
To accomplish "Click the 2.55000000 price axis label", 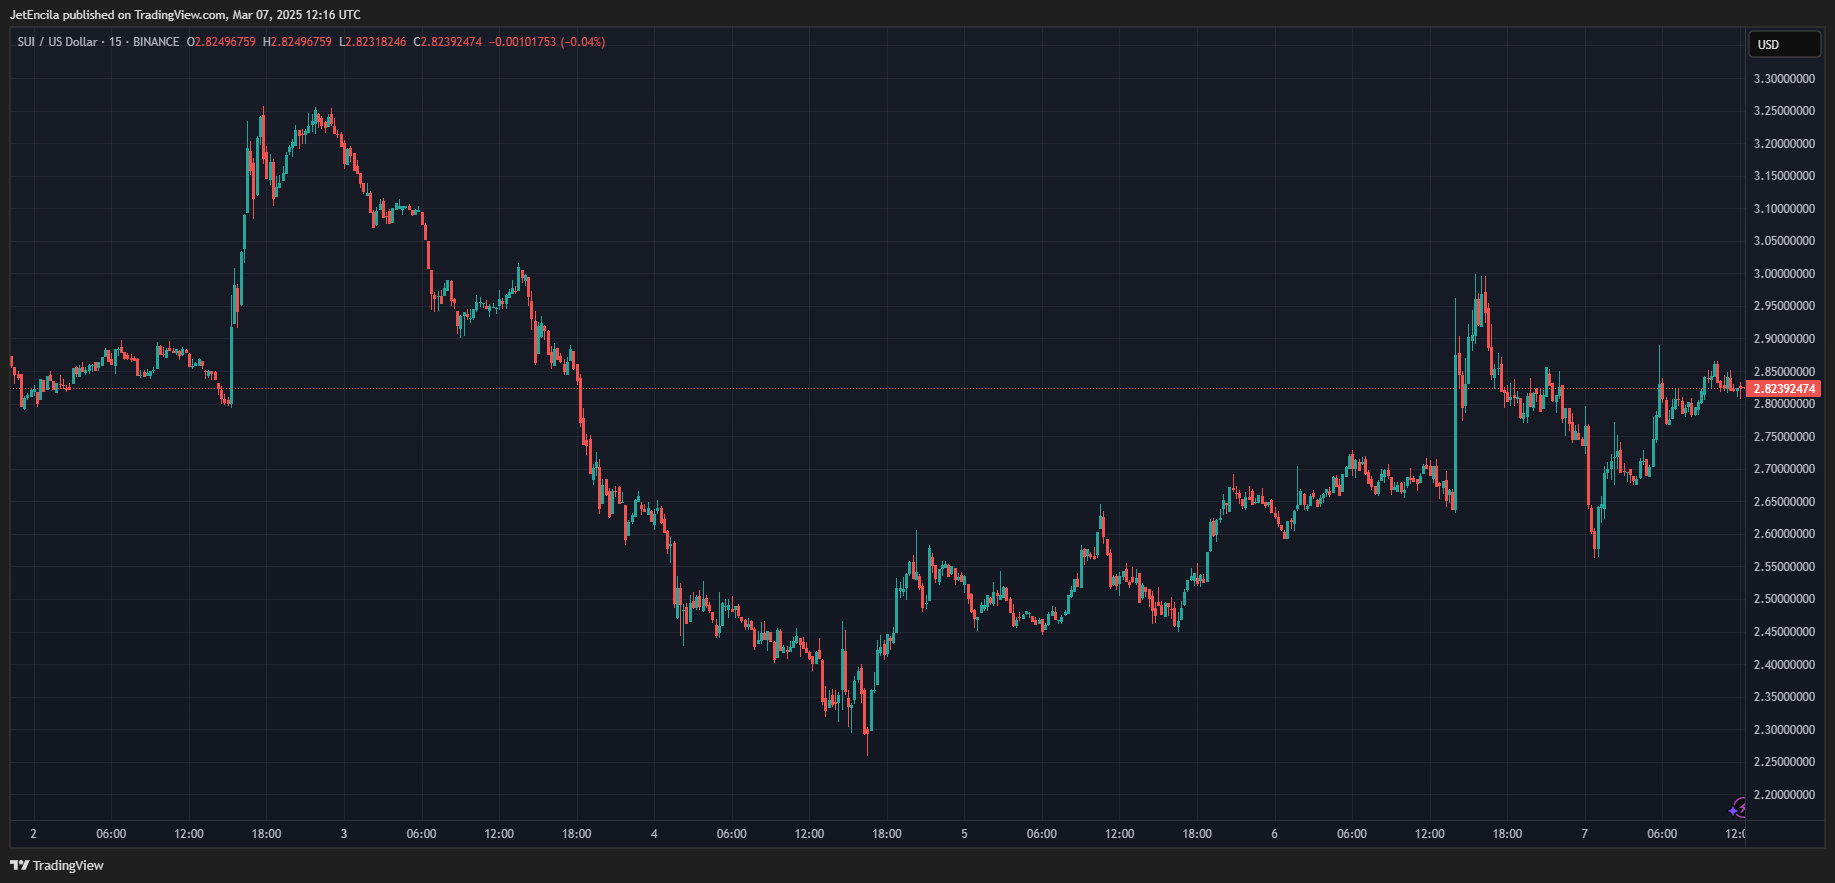I will (x=1784, y=567).
